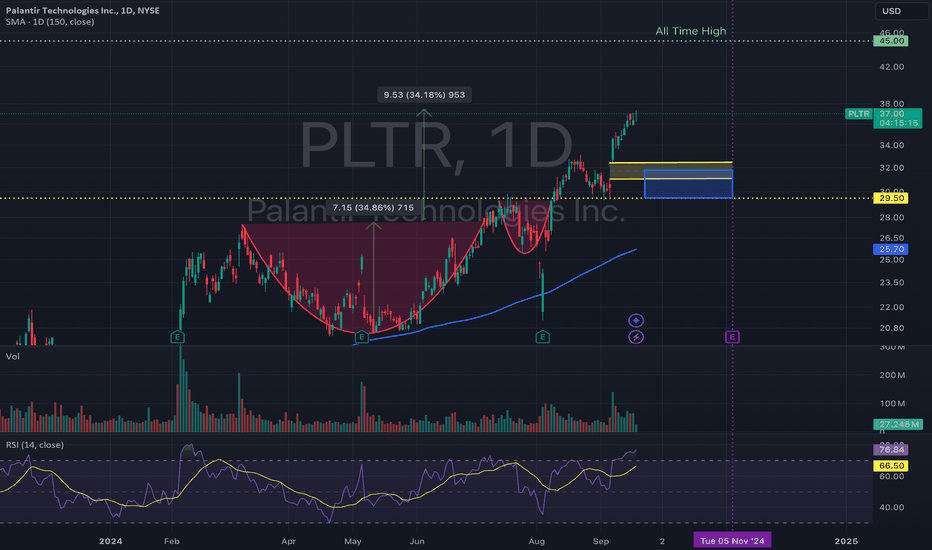Click the 27.246M volume value tag
The width and height of the screenshot is (932, 550).
(x=898, y=424)
